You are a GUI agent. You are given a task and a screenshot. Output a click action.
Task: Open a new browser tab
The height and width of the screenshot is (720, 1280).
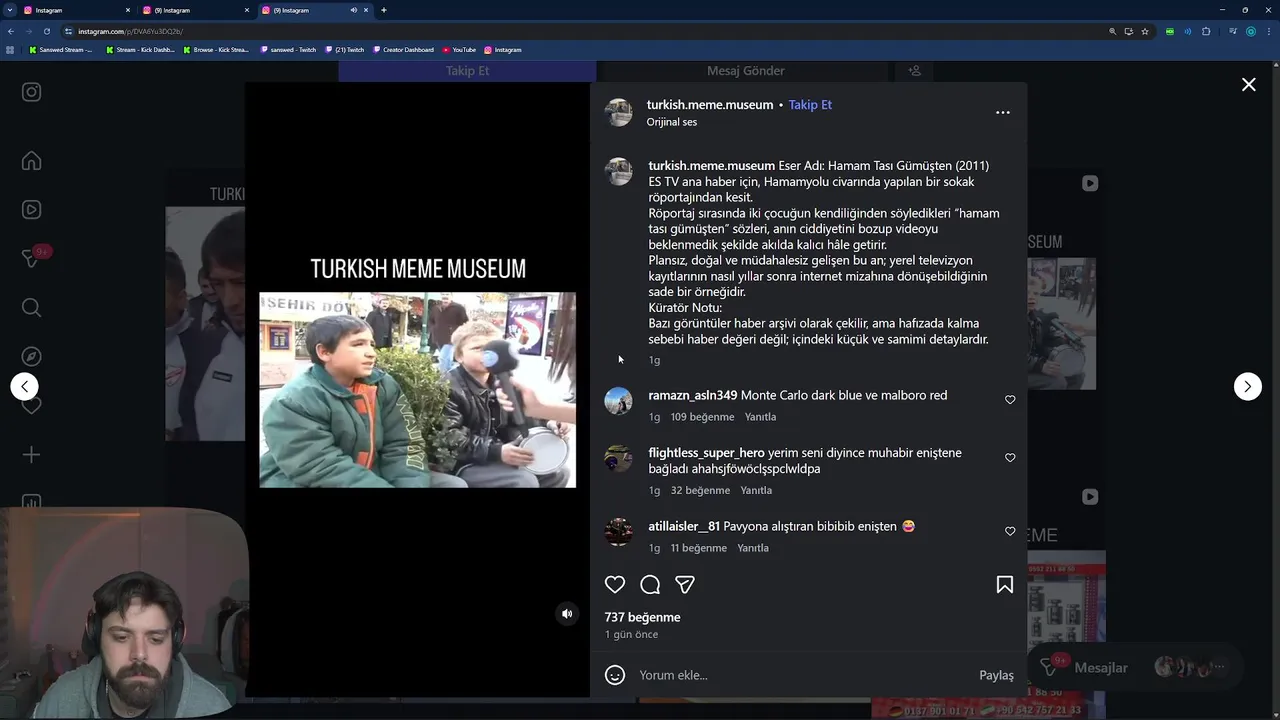(383, 10)
